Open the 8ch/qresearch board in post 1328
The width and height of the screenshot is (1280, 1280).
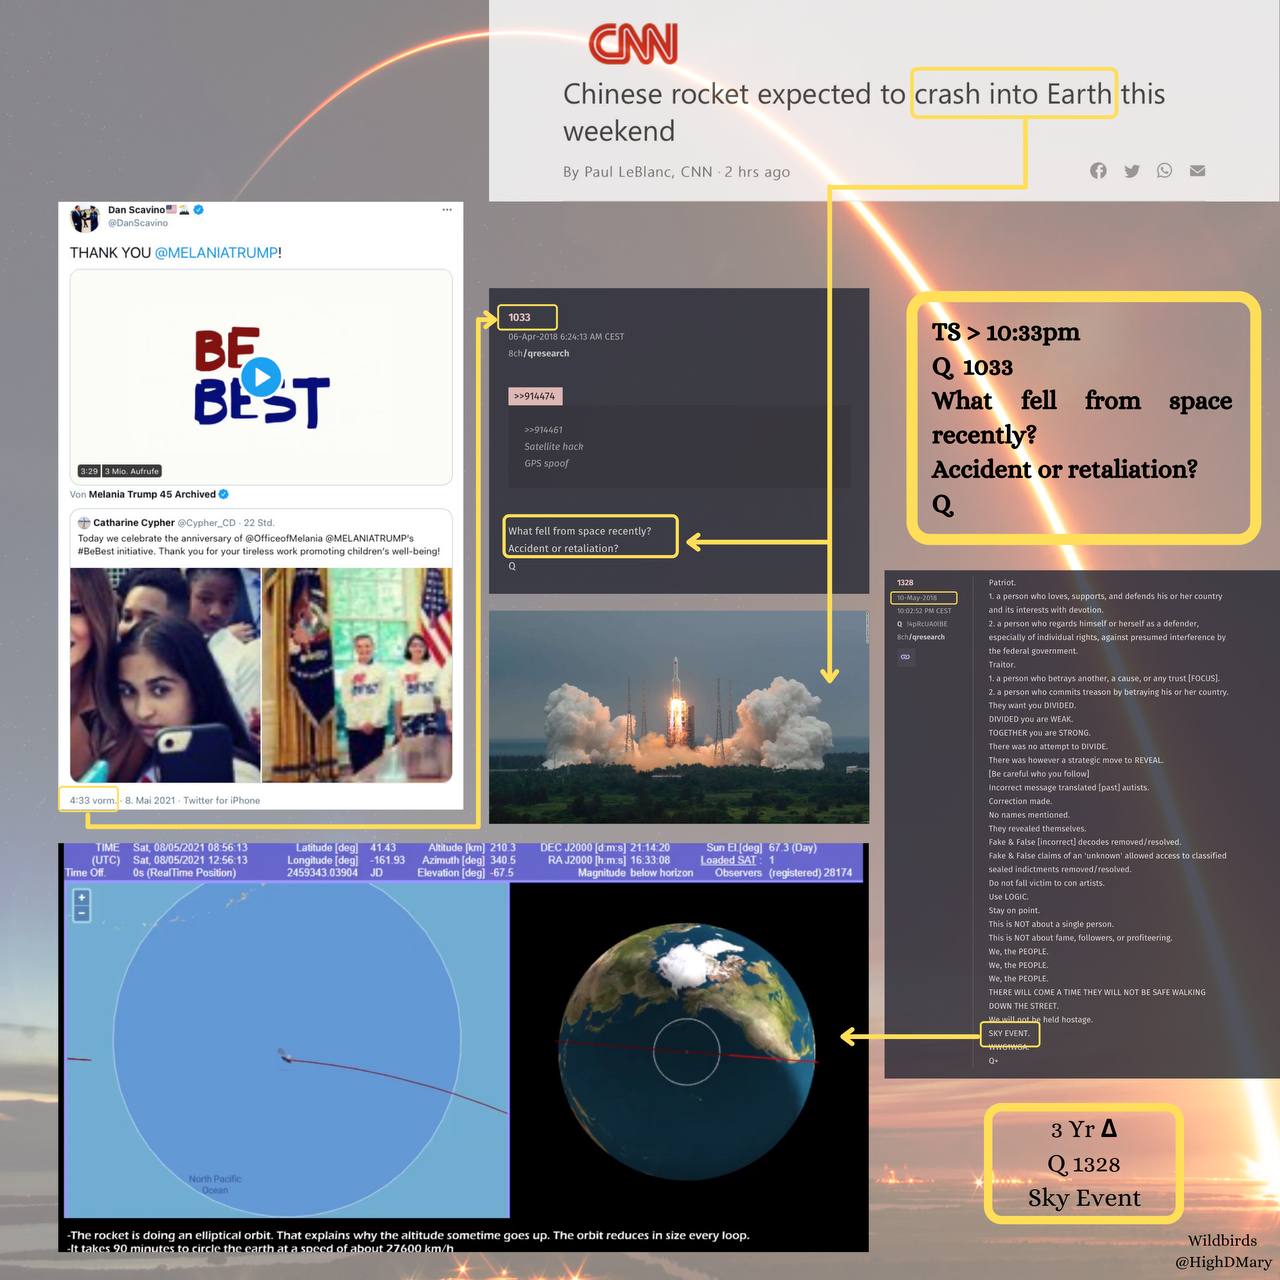coord(921,637)
